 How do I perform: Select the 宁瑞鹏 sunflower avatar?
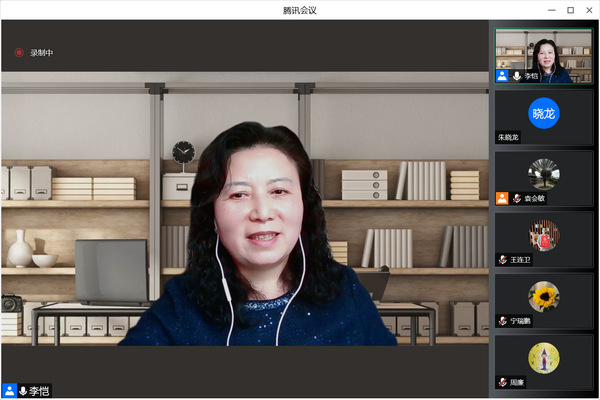(544, 295)
